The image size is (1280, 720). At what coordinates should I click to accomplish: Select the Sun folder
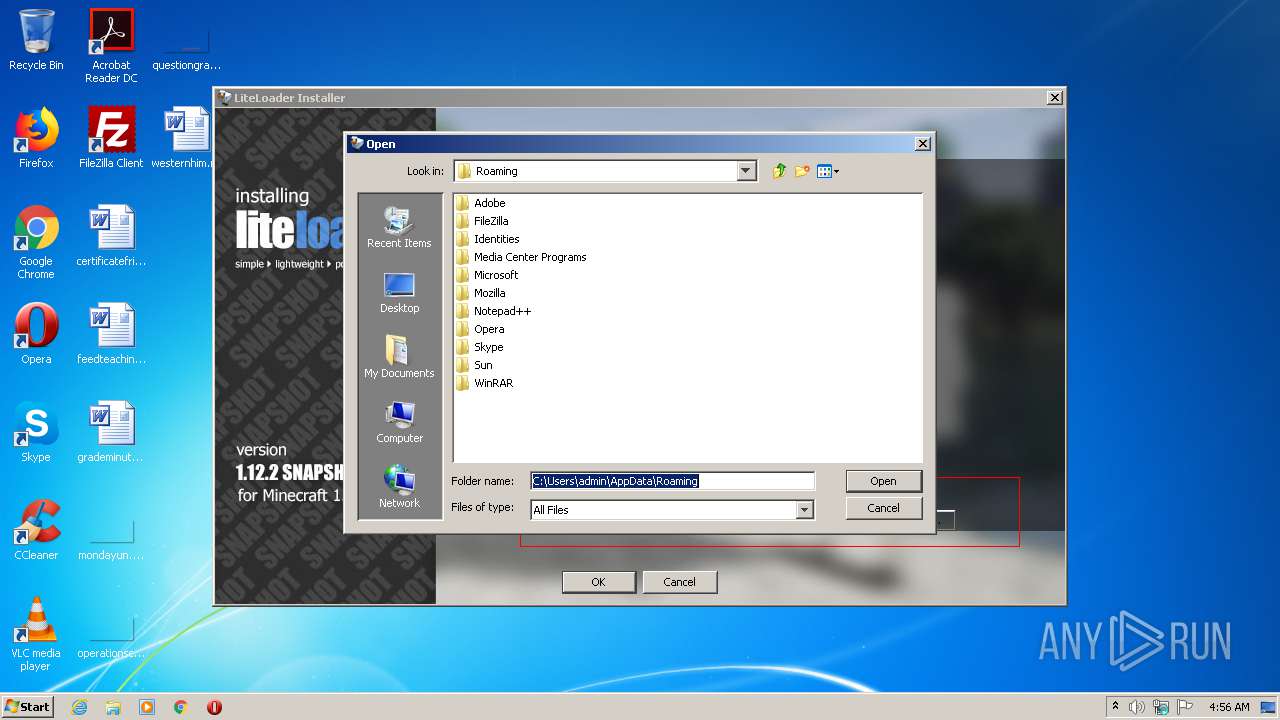pos(474,365)
